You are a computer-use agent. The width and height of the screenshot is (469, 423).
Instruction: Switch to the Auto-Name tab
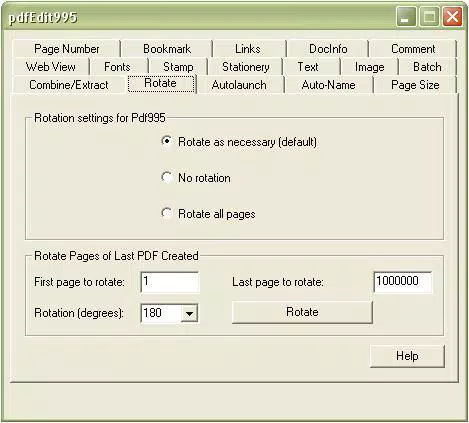coord(328,85)
